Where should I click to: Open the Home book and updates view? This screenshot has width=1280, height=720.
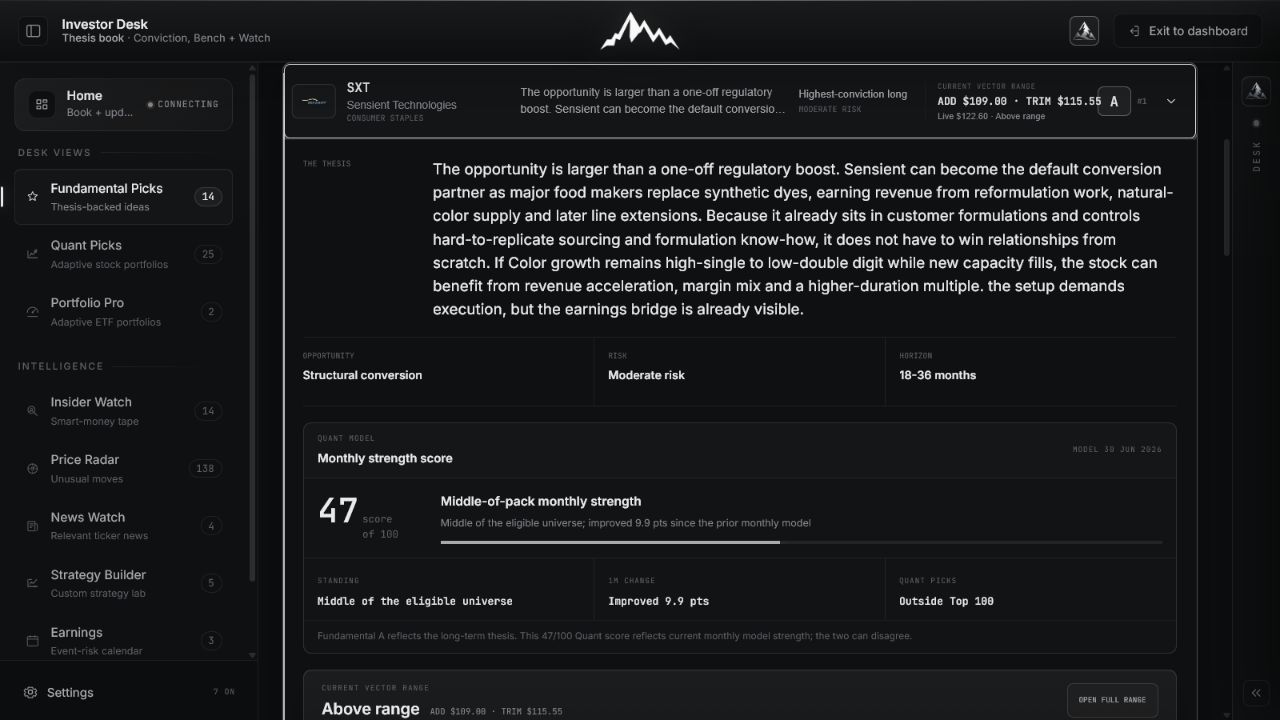(x=123, y=104)
